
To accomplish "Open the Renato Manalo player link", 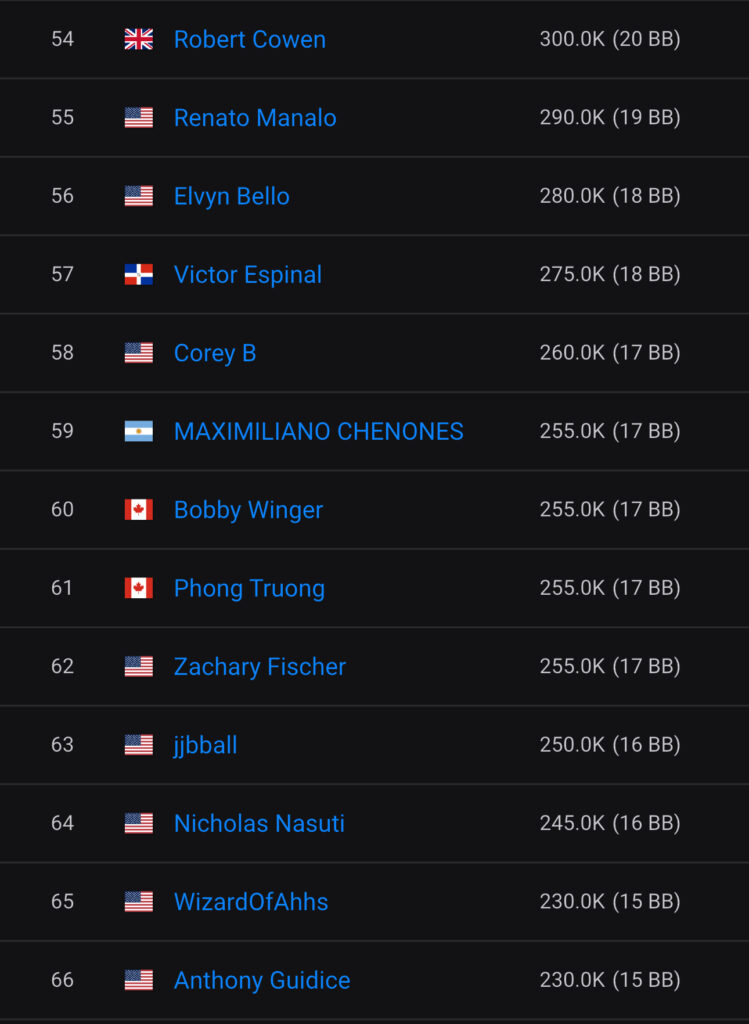I will tap(255, 118).
